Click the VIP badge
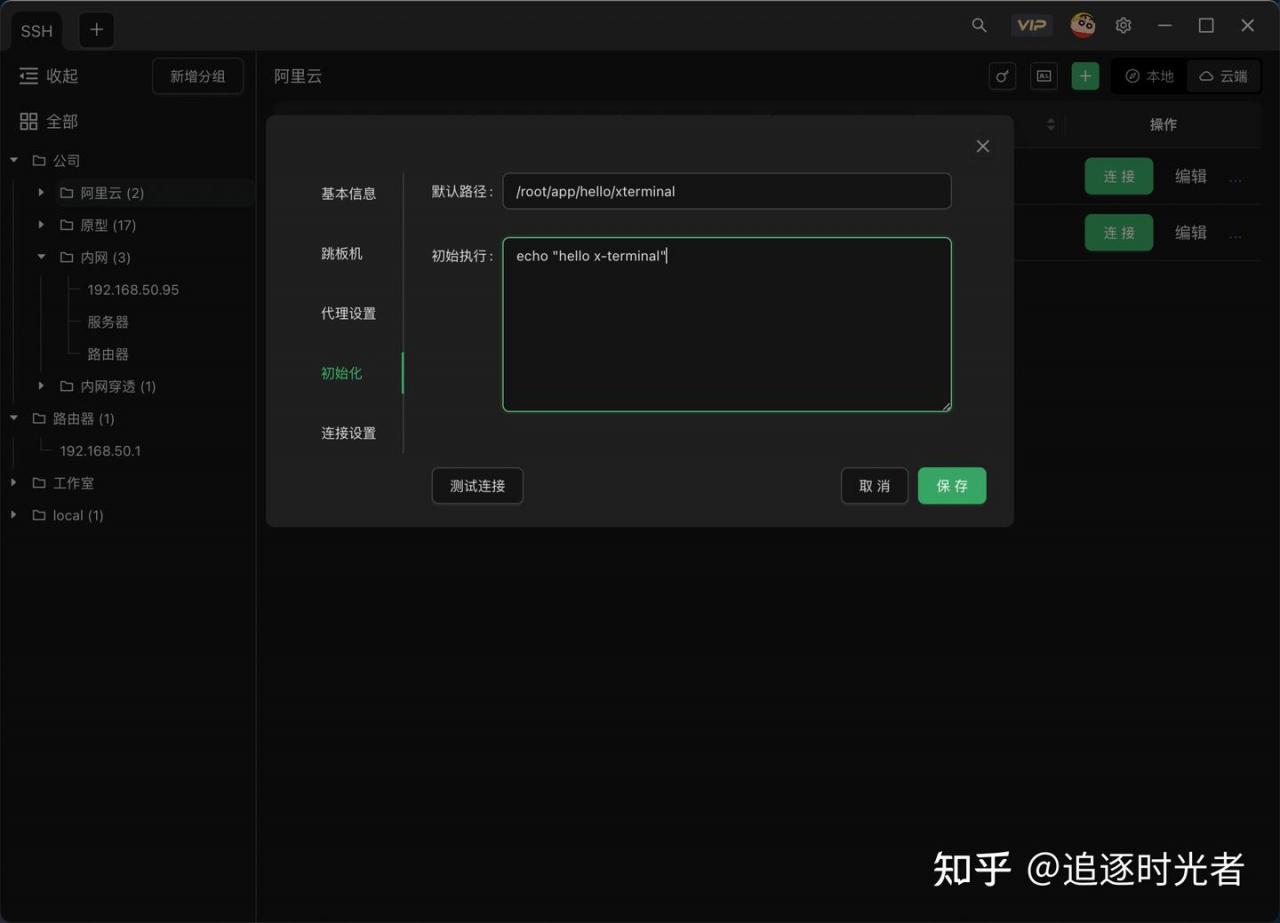The image size is (1280, 923). tap(1031, 26)
